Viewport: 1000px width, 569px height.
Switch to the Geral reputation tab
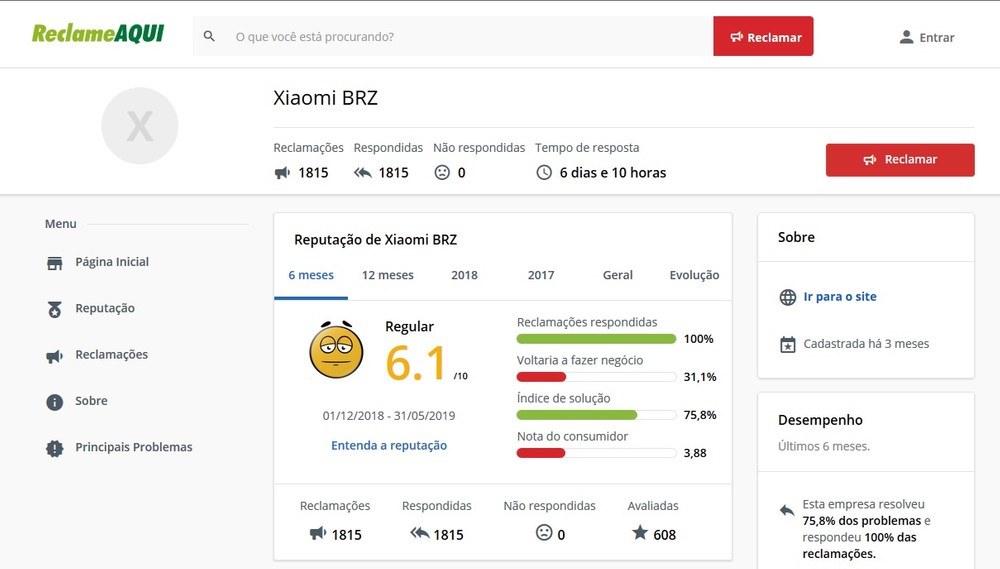click(618, 275)
